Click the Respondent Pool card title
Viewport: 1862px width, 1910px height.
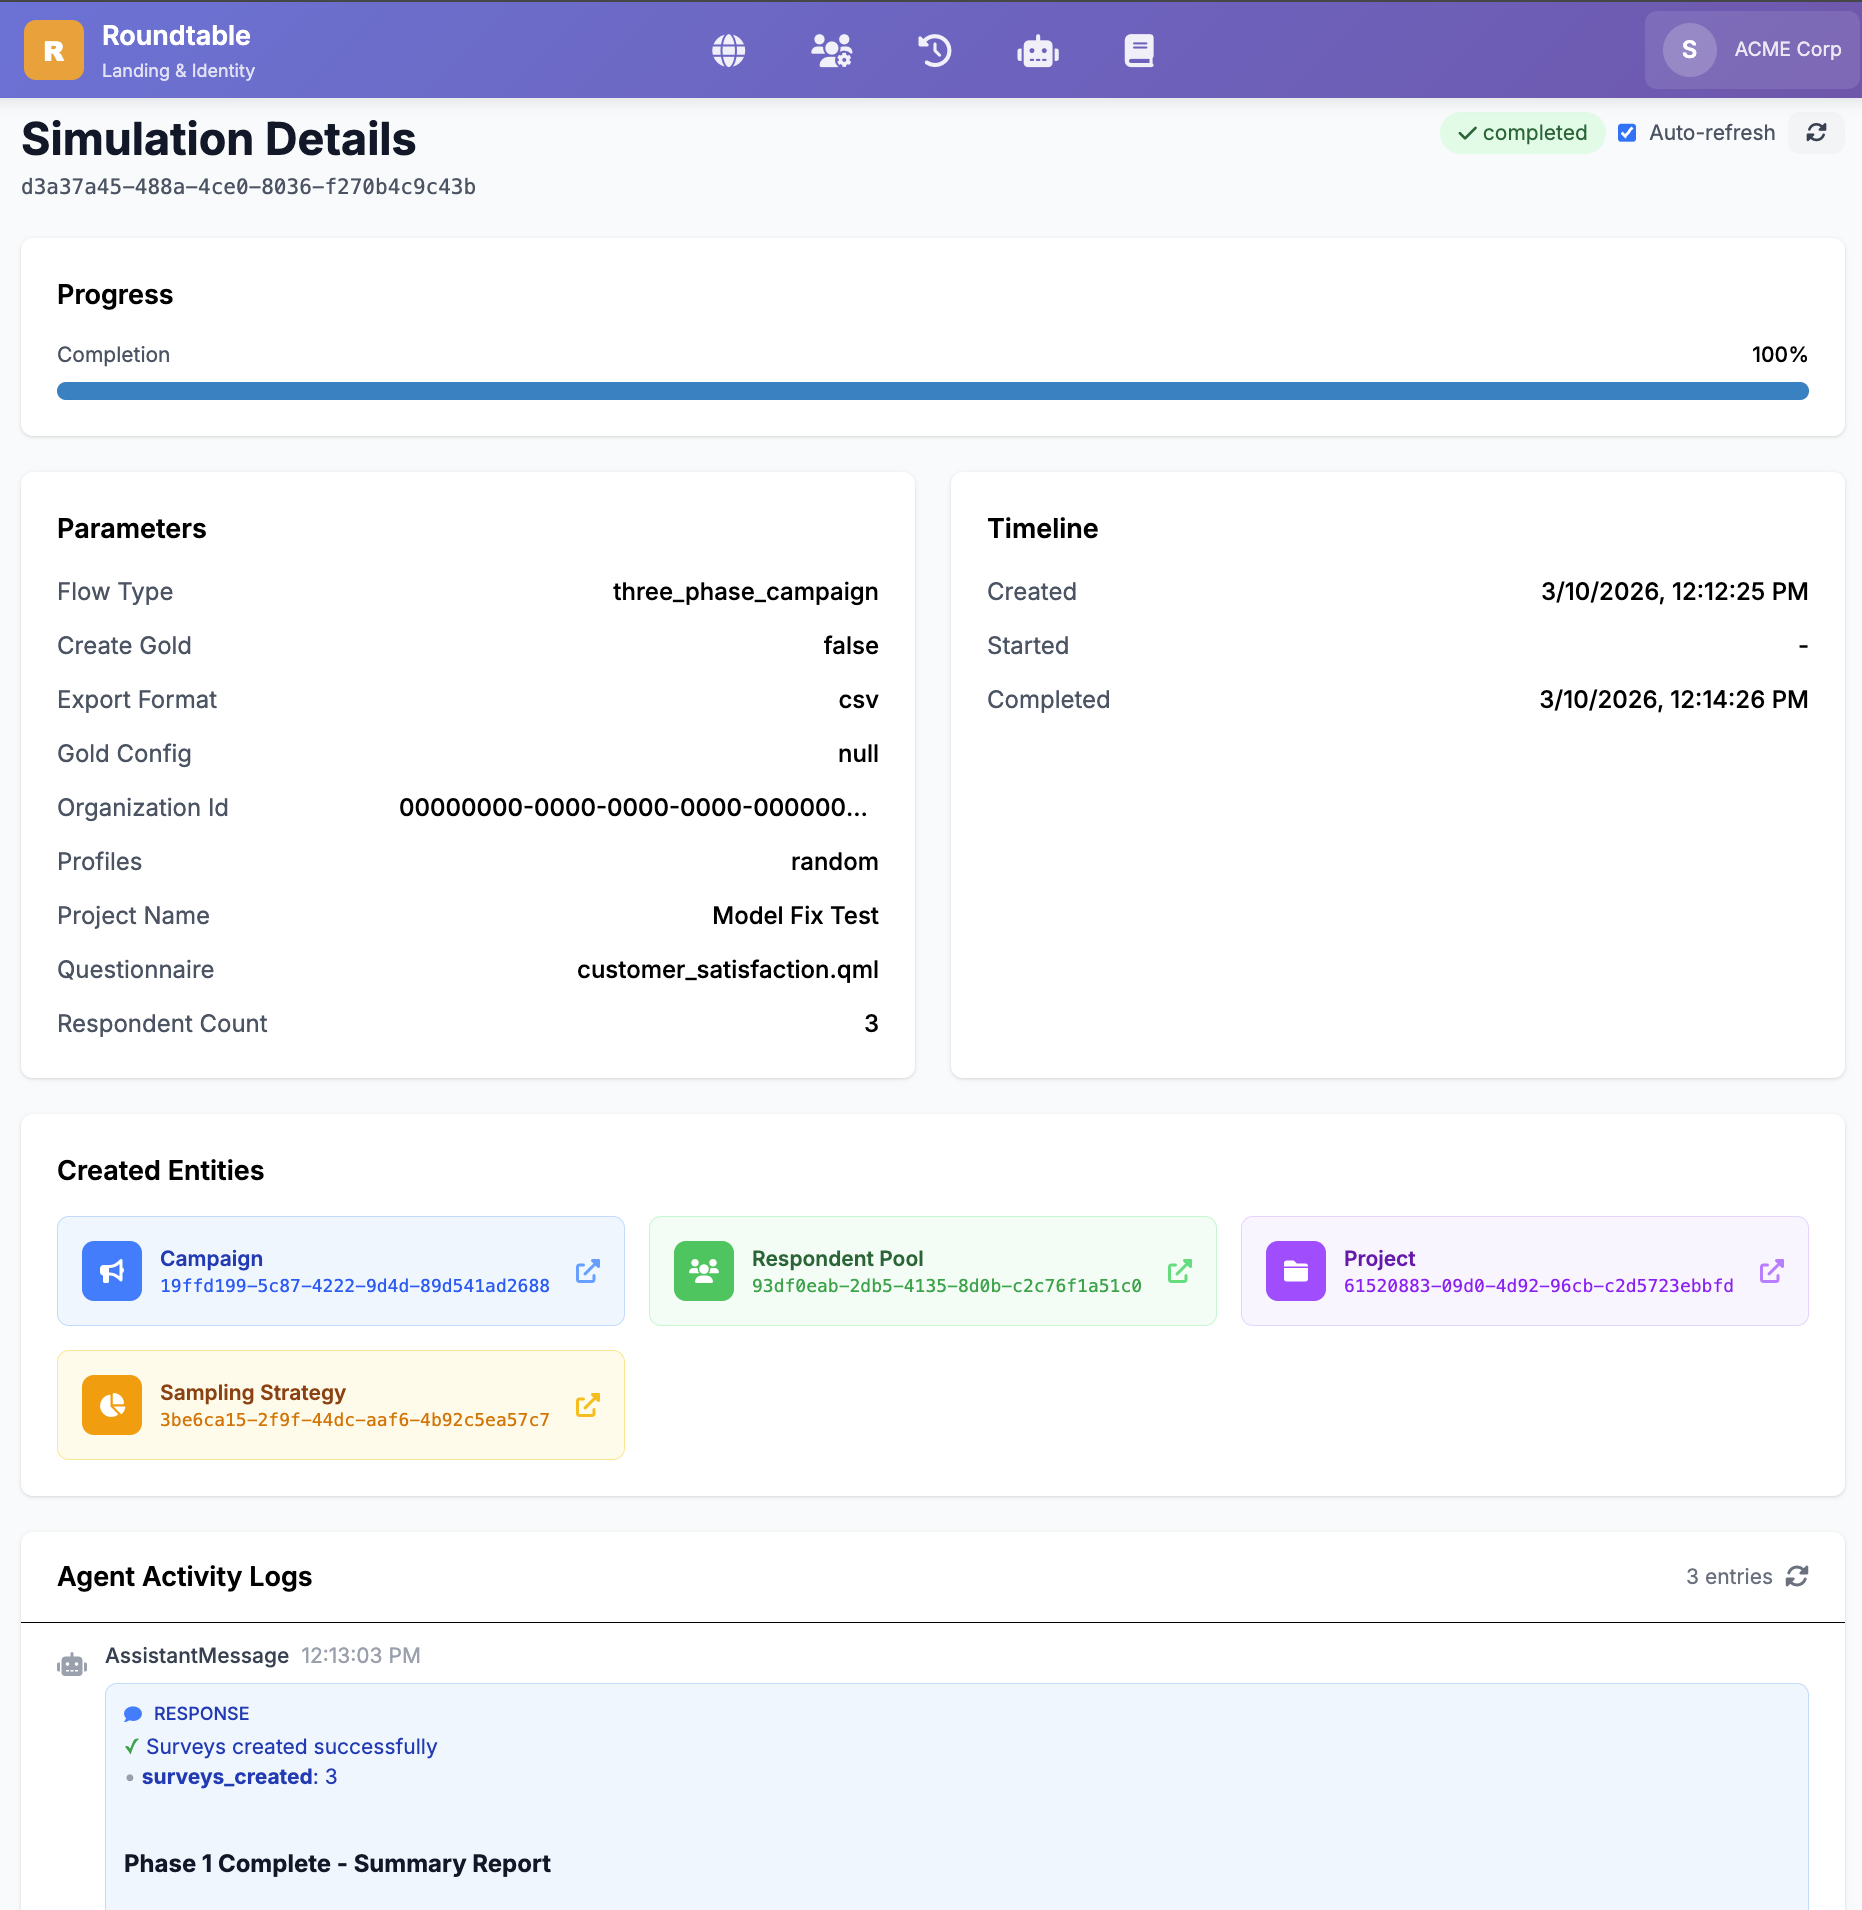point(837,1258)
